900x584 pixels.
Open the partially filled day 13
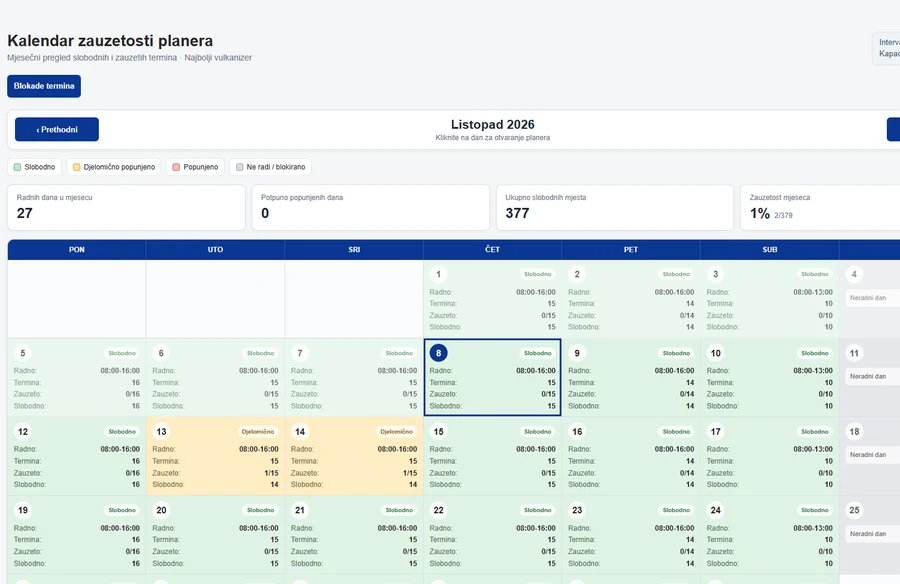(x=215, y=456)
